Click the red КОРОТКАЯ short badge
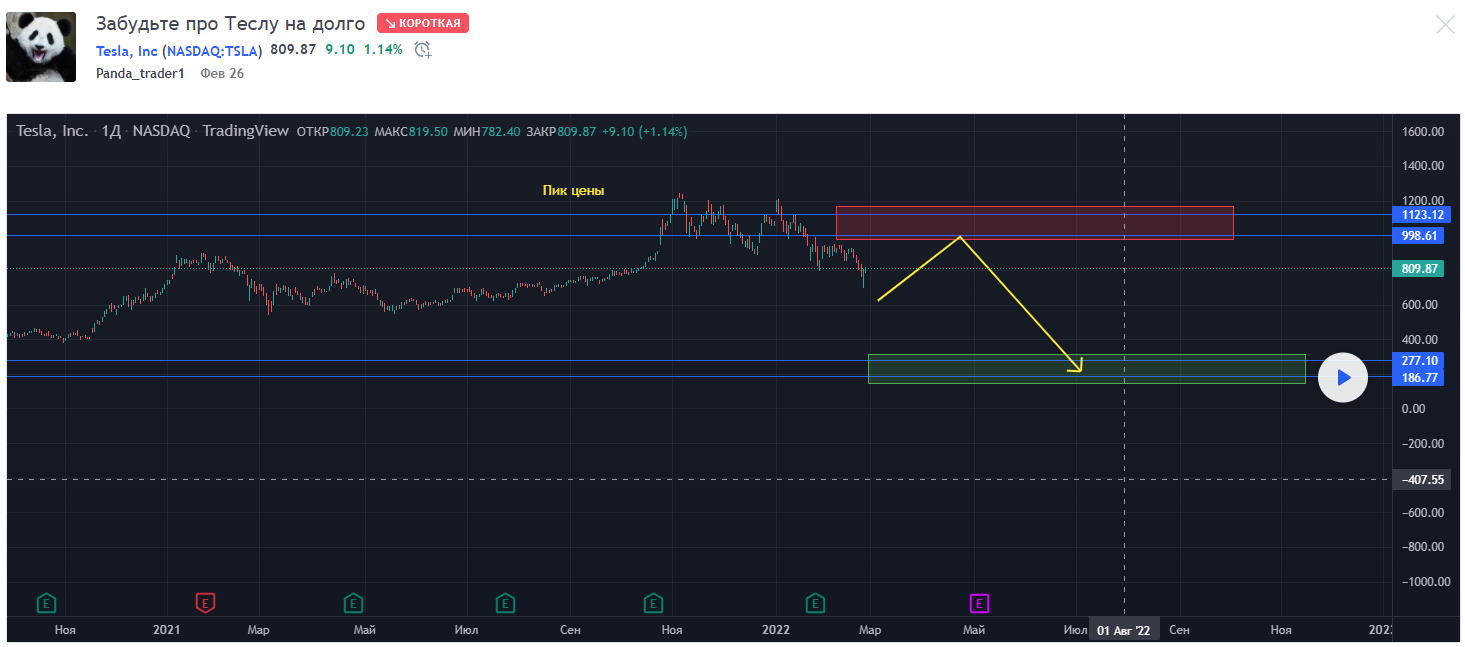1465x647 pixels. pyautogui.click(x=423, y=23)
